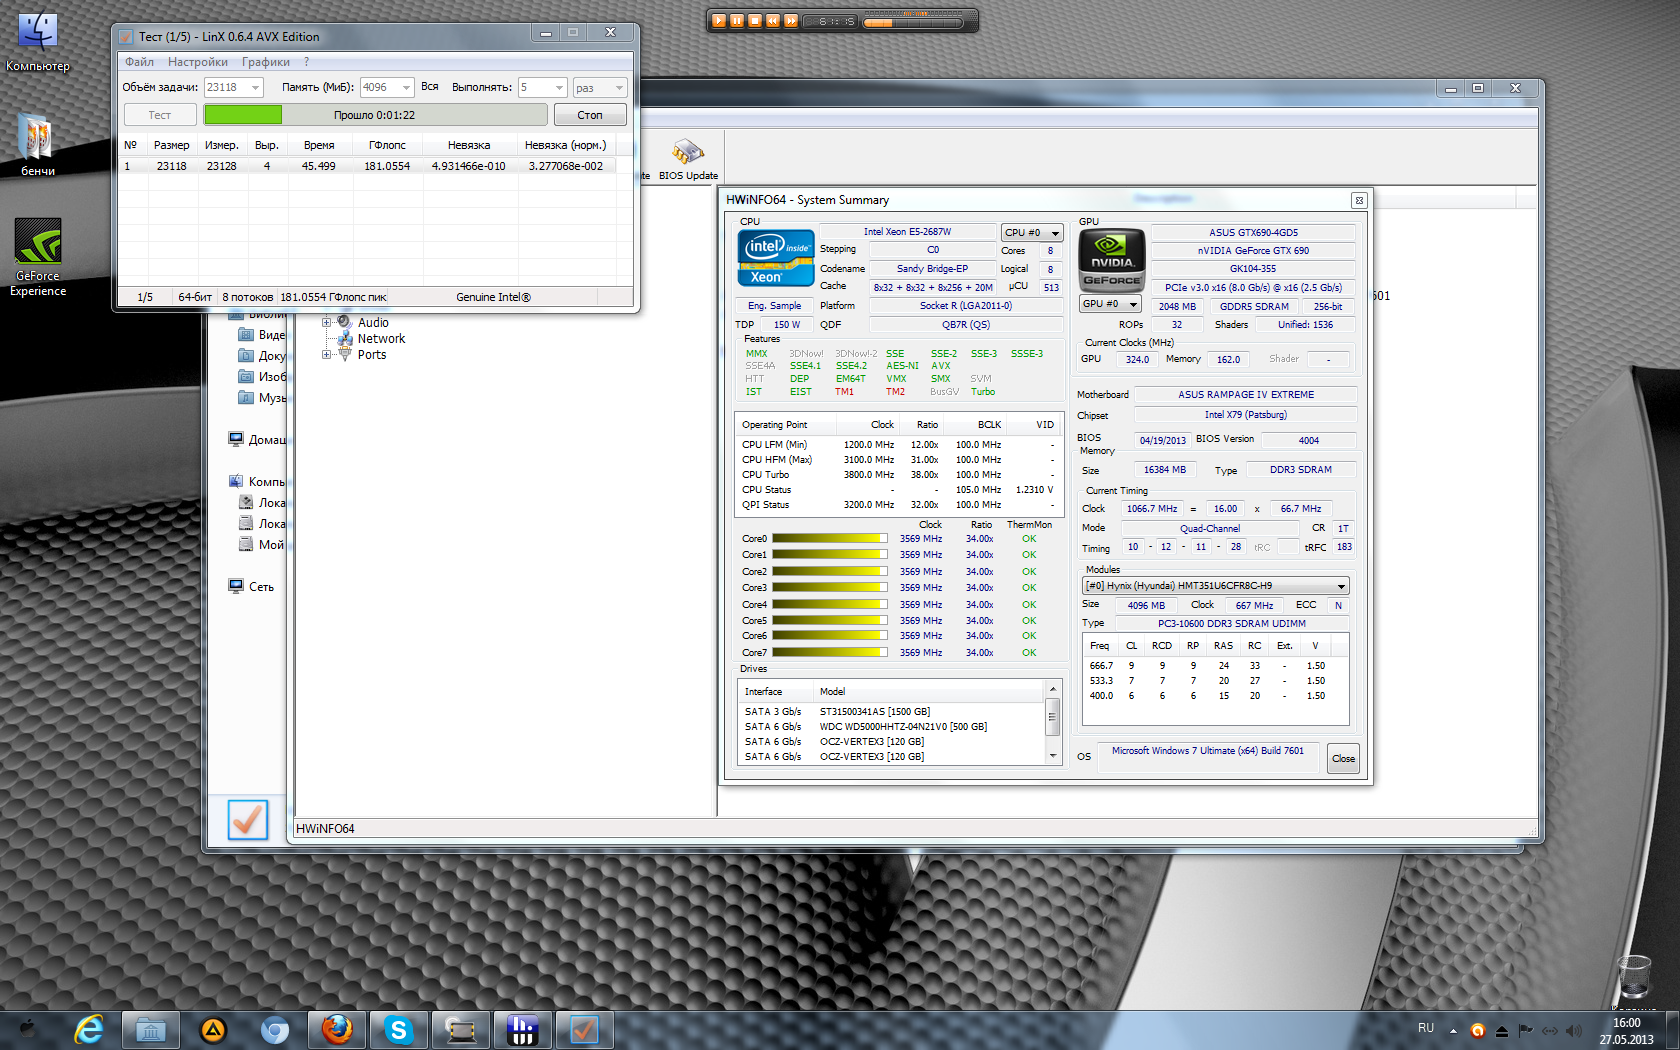
Task: Rewind track in the media player widget
Action: click(773, 20)
